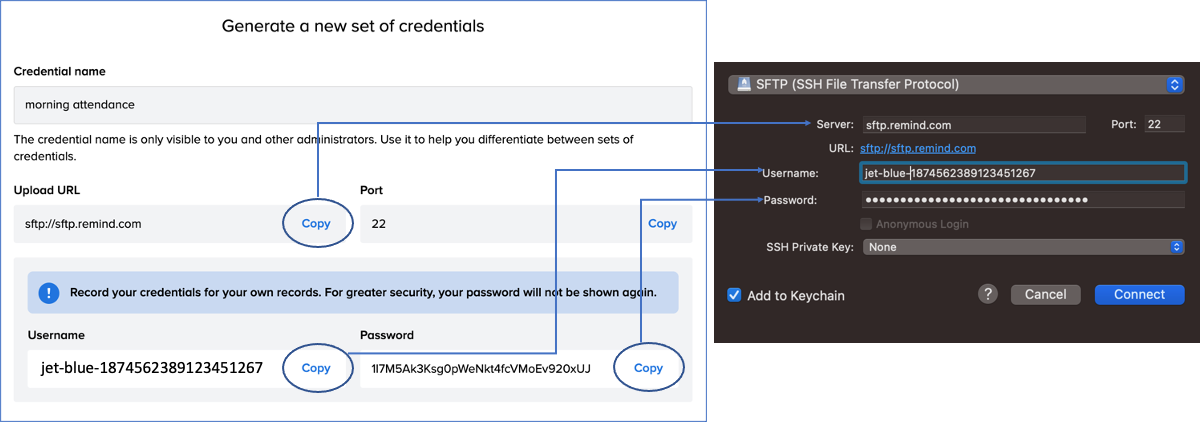Viewport: 1200px width, 422px height.
Task: Copy the jet-blue username
Action: [316, 368]
